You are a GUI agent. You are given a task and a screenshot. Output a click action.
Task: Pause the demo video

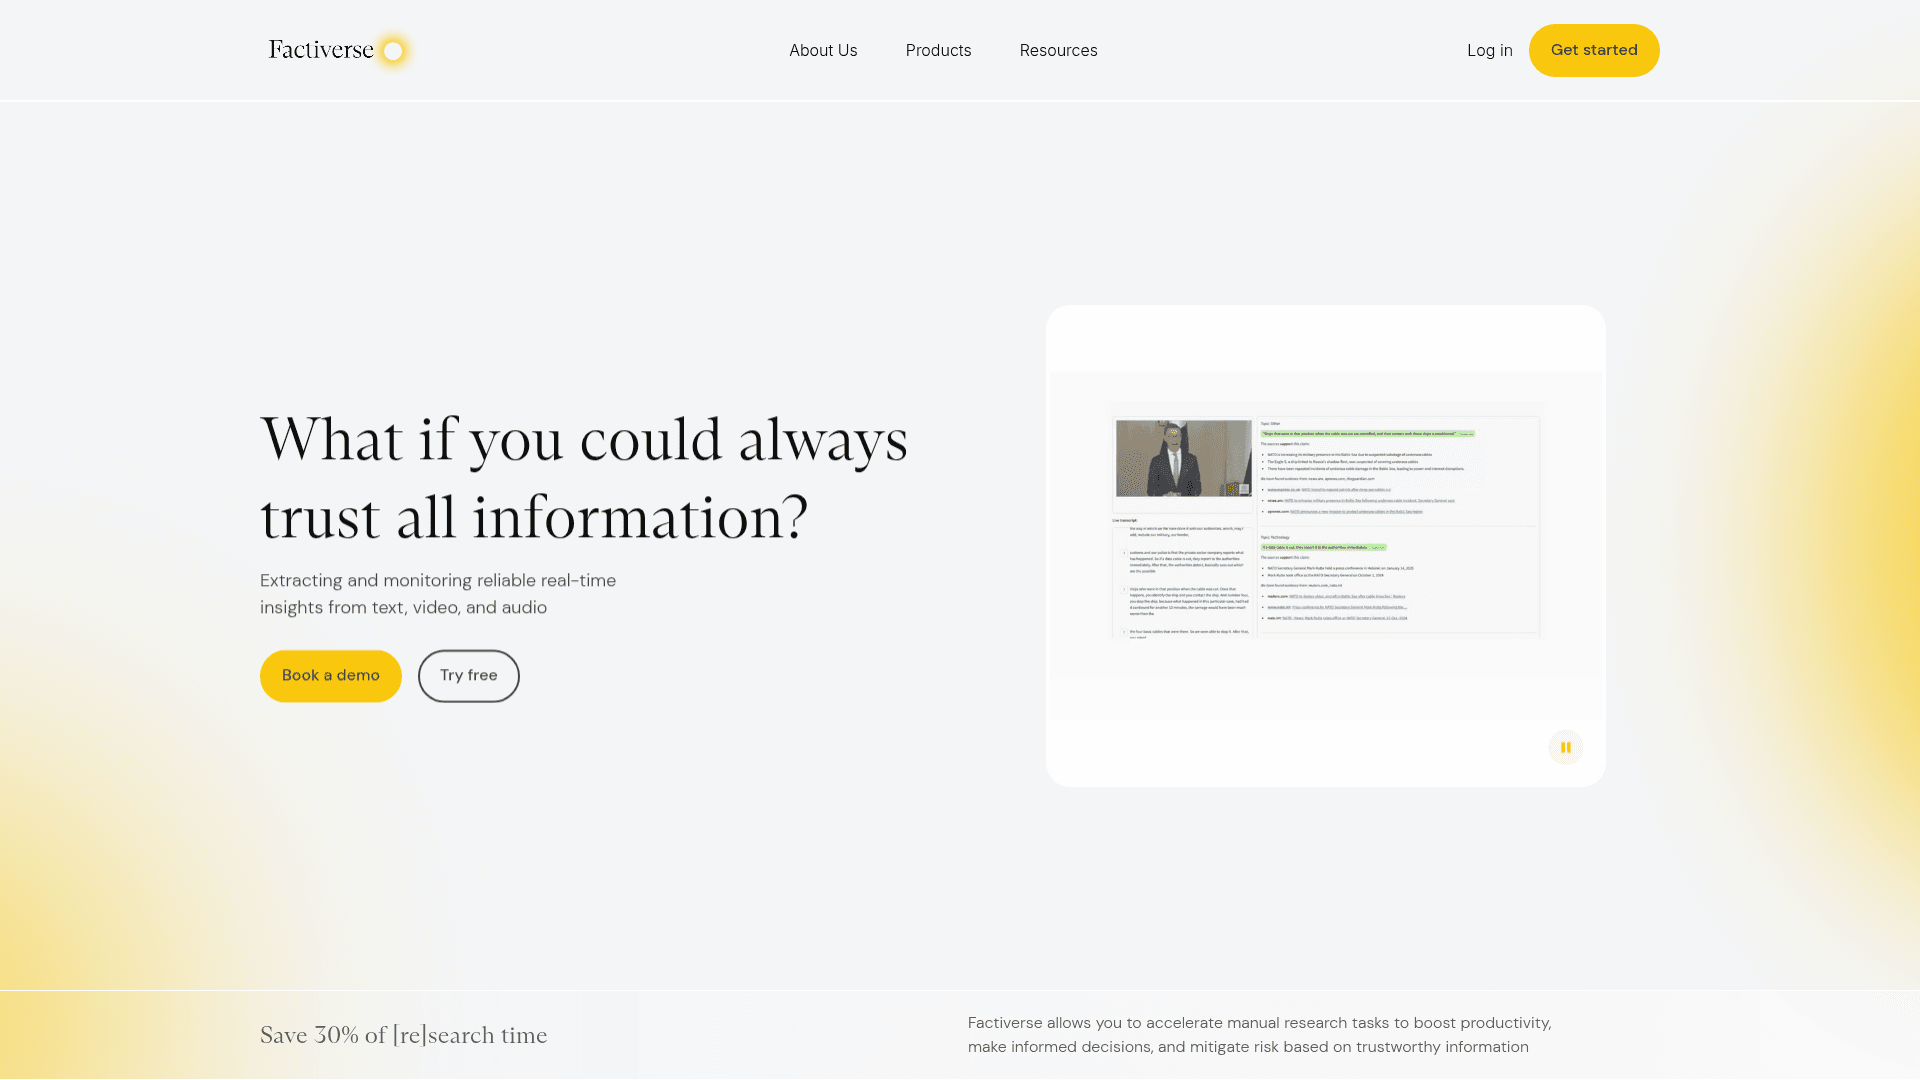coord(1566,747)
